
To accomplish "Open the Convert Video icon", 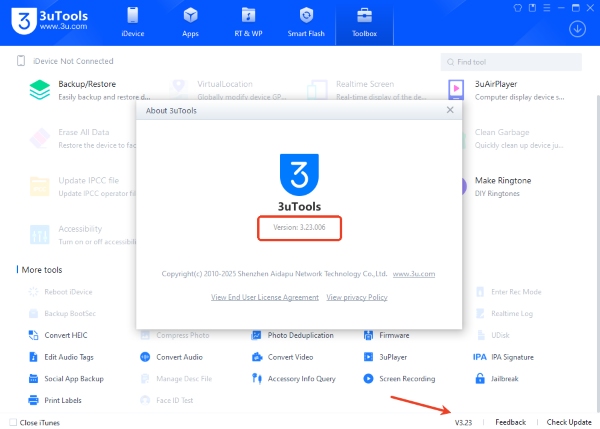I will (257, 357).
